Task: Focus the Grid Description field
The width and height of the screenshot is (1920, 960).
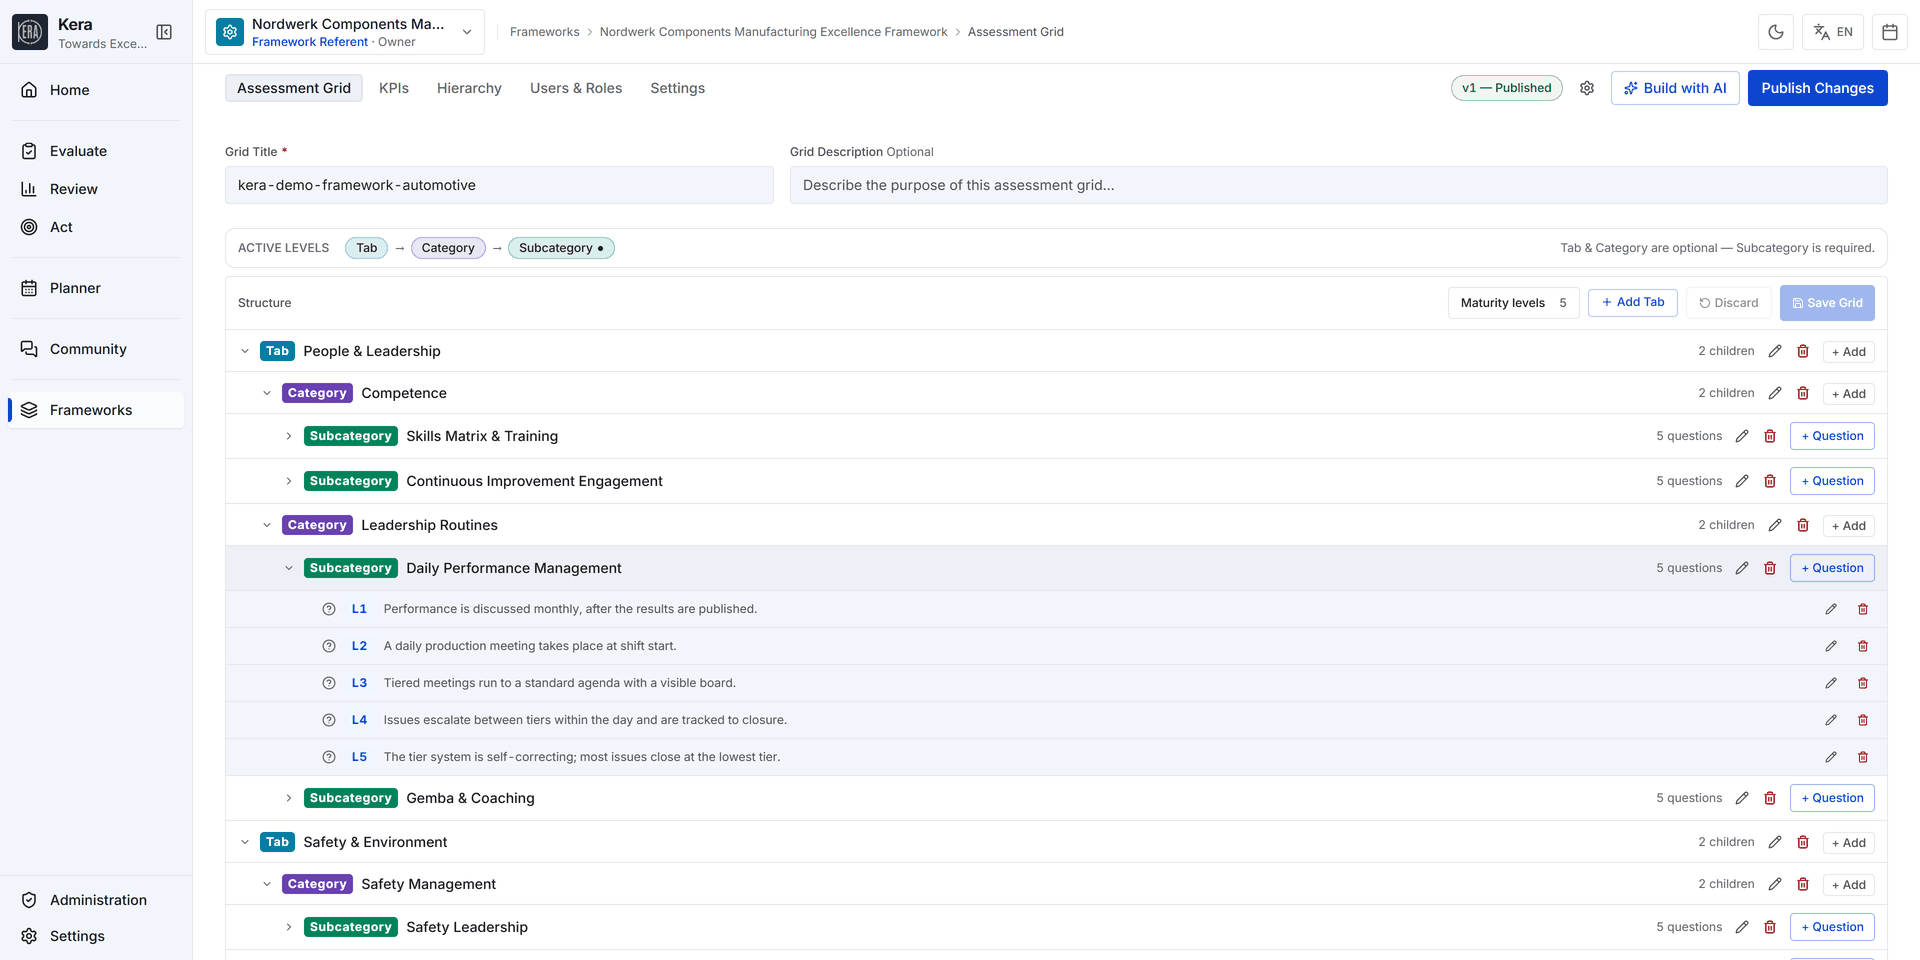Action: pos(1338,185)
